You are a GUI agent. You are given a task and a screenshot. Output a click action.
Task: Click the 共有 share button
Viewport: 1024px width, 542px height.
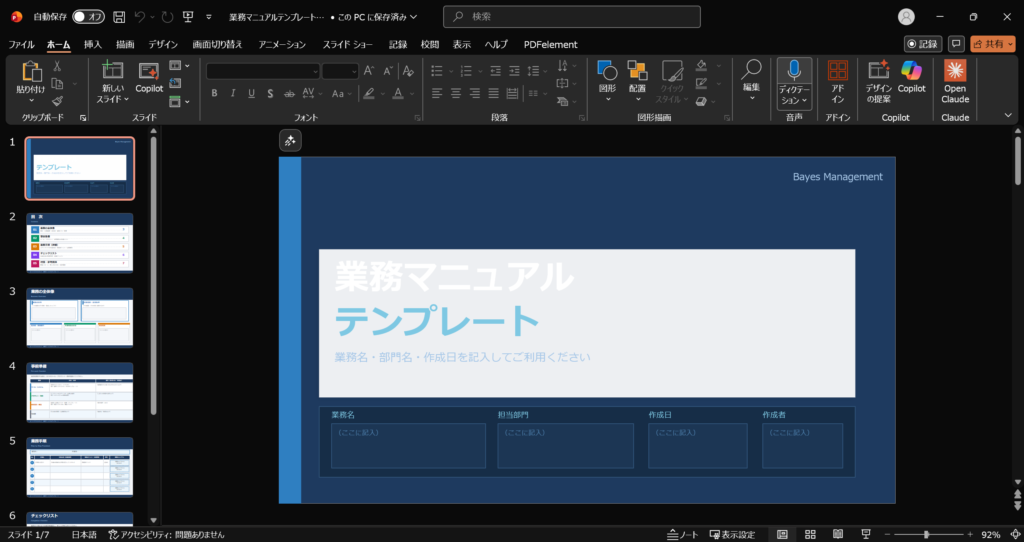pos(992,44)
